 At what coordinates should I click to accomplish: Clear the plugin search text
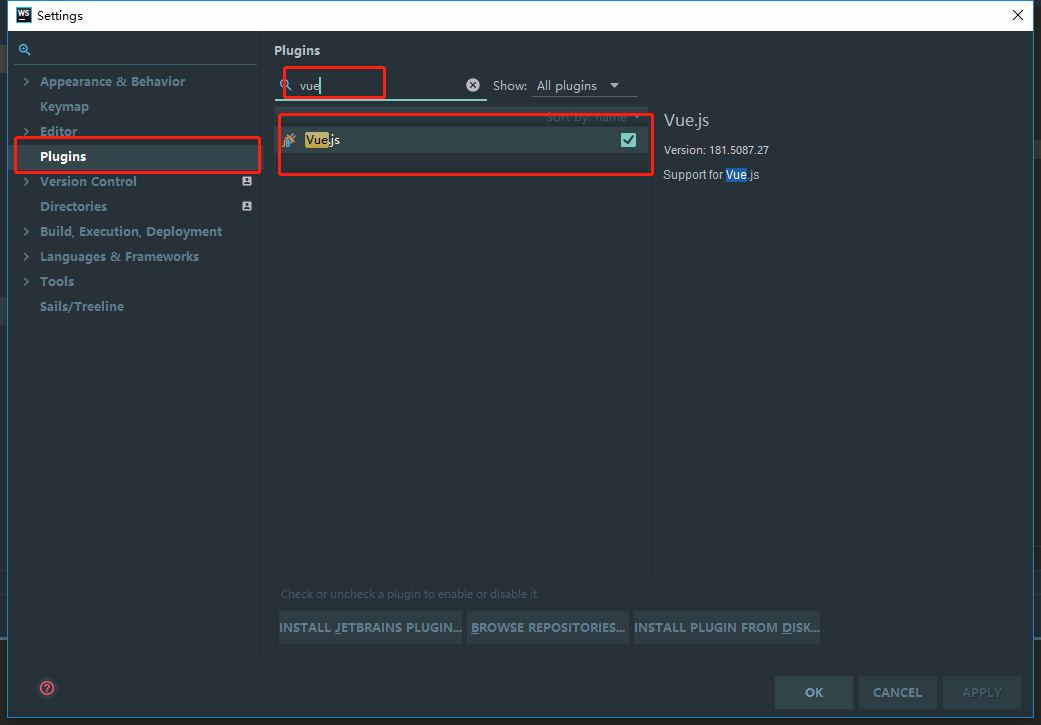click(473, 86)
